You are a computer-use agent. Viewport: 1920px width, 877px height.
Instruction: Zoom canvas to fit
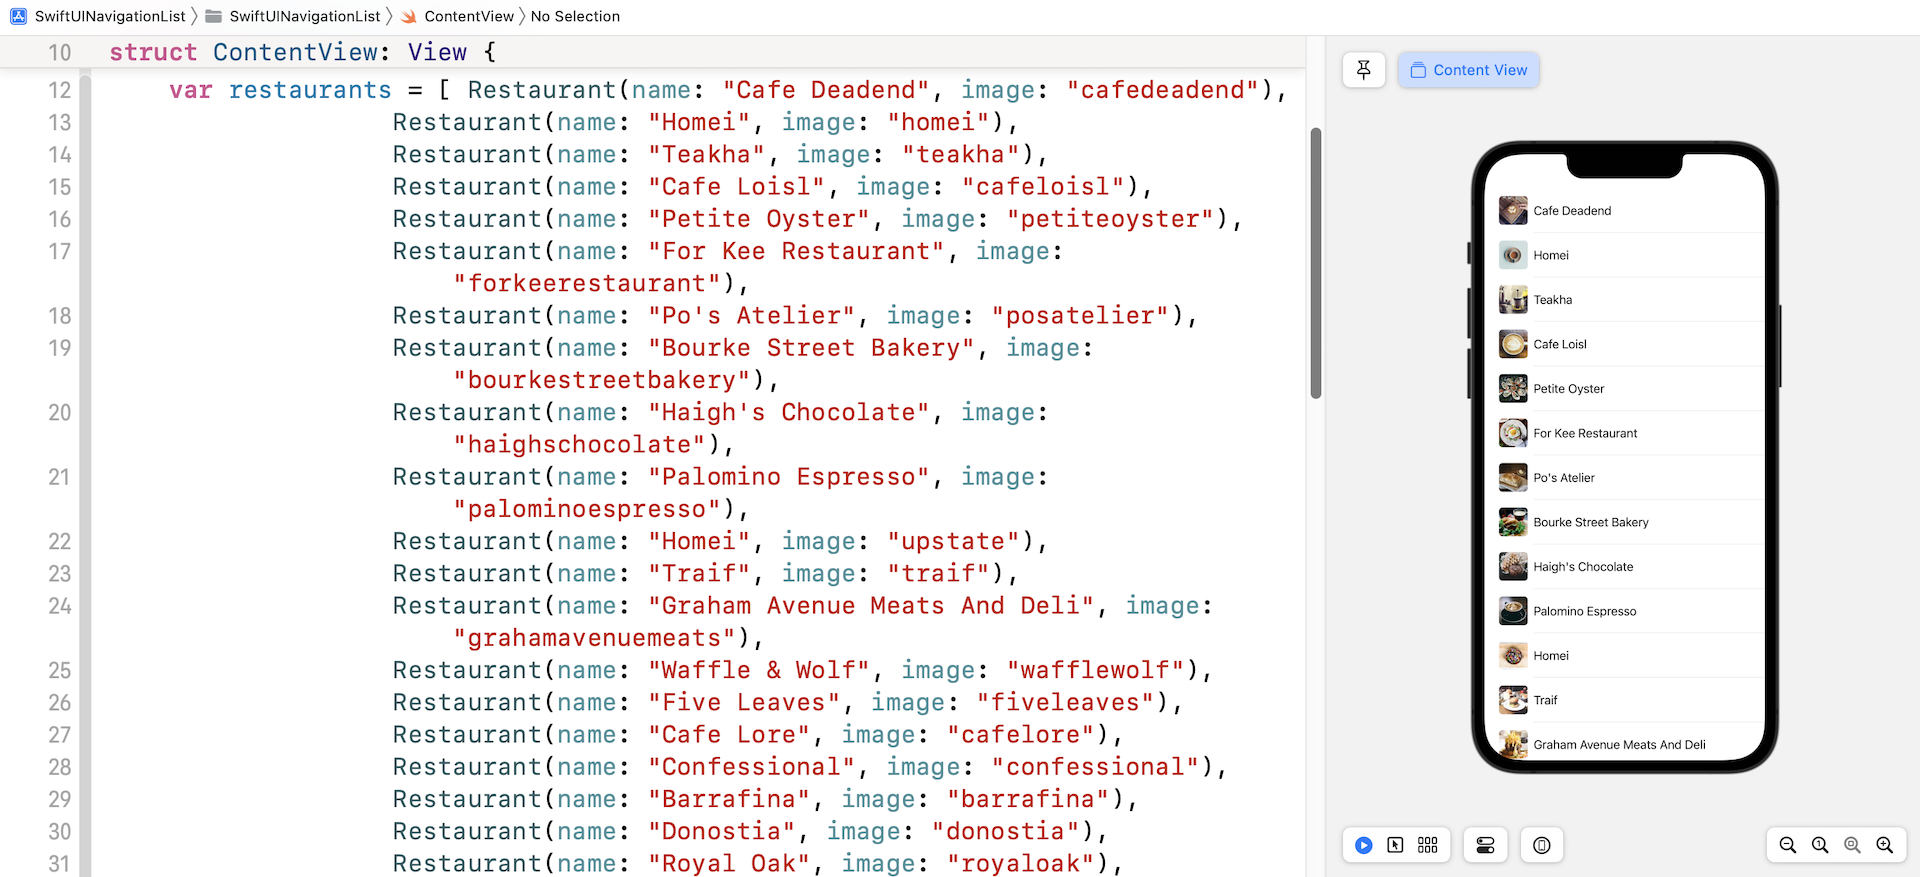(1852, 845)
